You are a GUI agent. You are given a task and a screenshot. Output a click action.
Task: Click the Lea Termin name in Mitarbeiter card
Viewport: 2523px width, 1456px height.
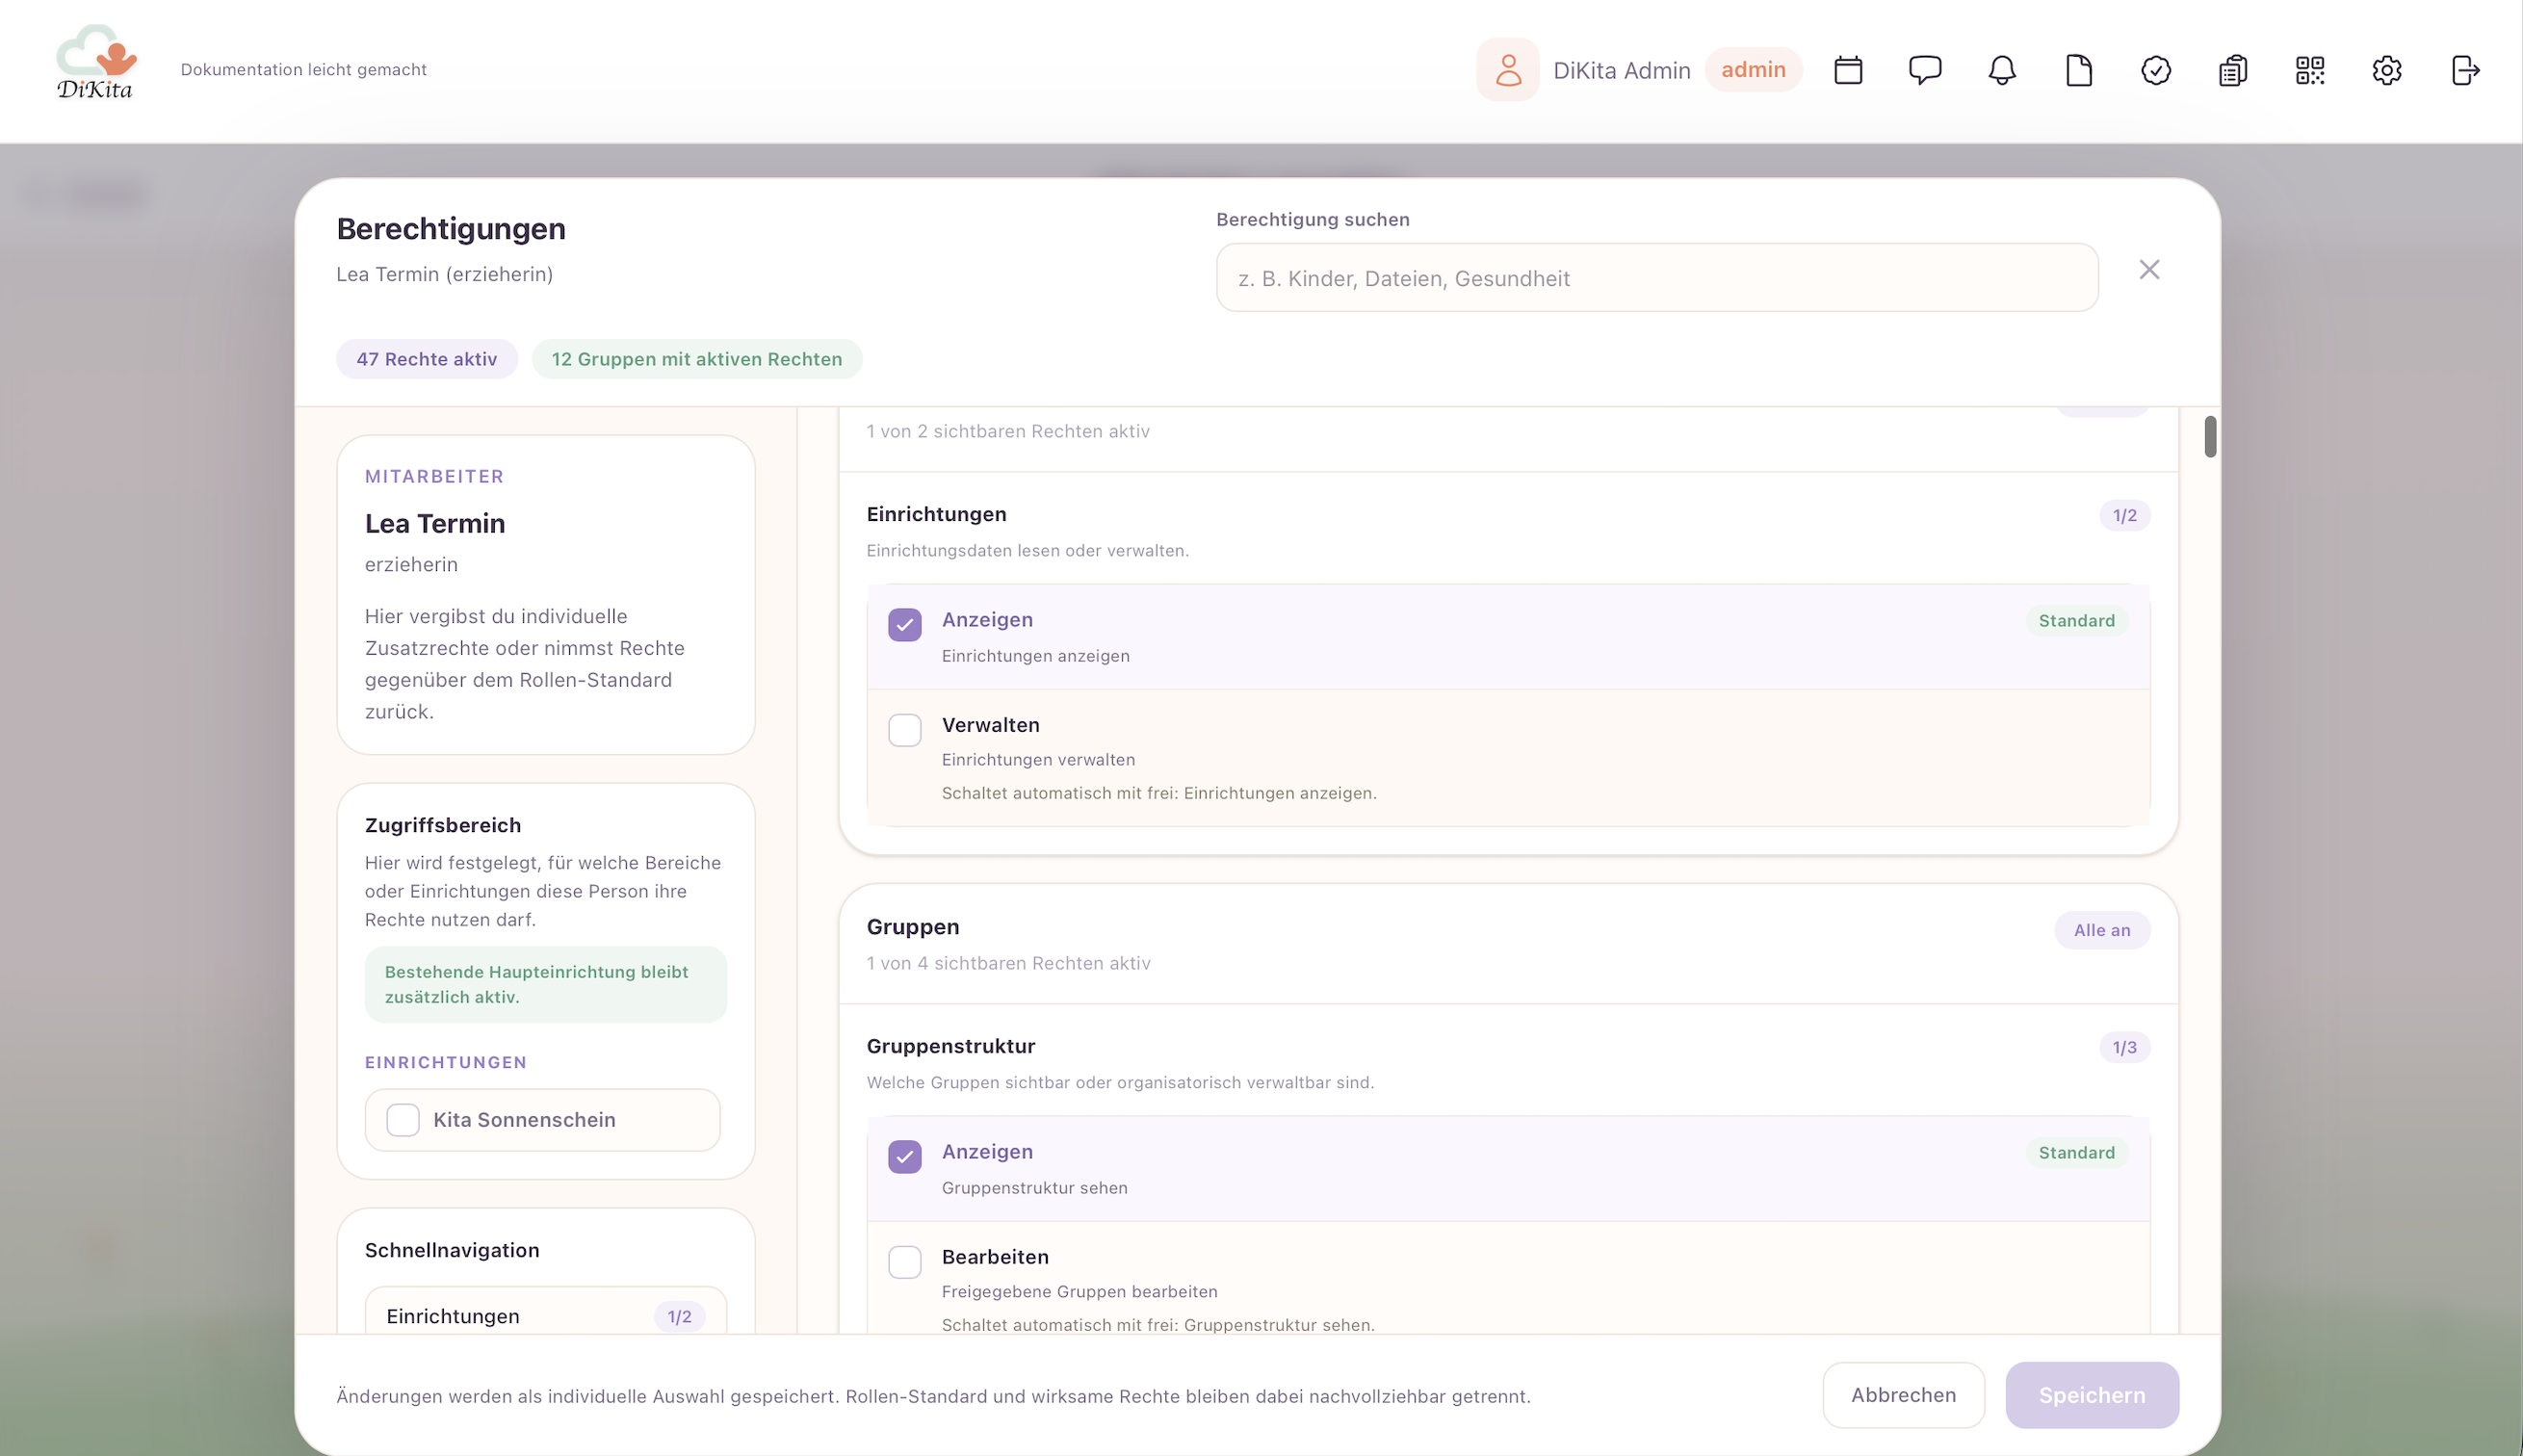(x=435, y=524)
